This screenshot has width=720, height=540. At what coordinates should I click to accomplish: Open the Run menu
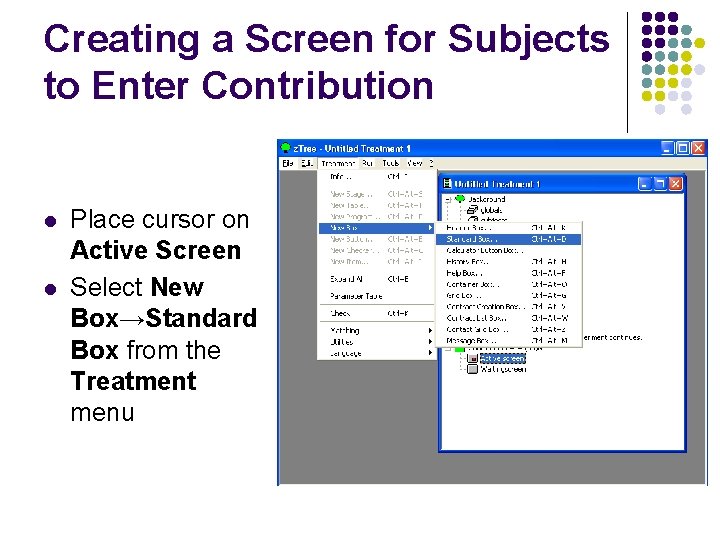pyautogui.click(x=367, y=163)
